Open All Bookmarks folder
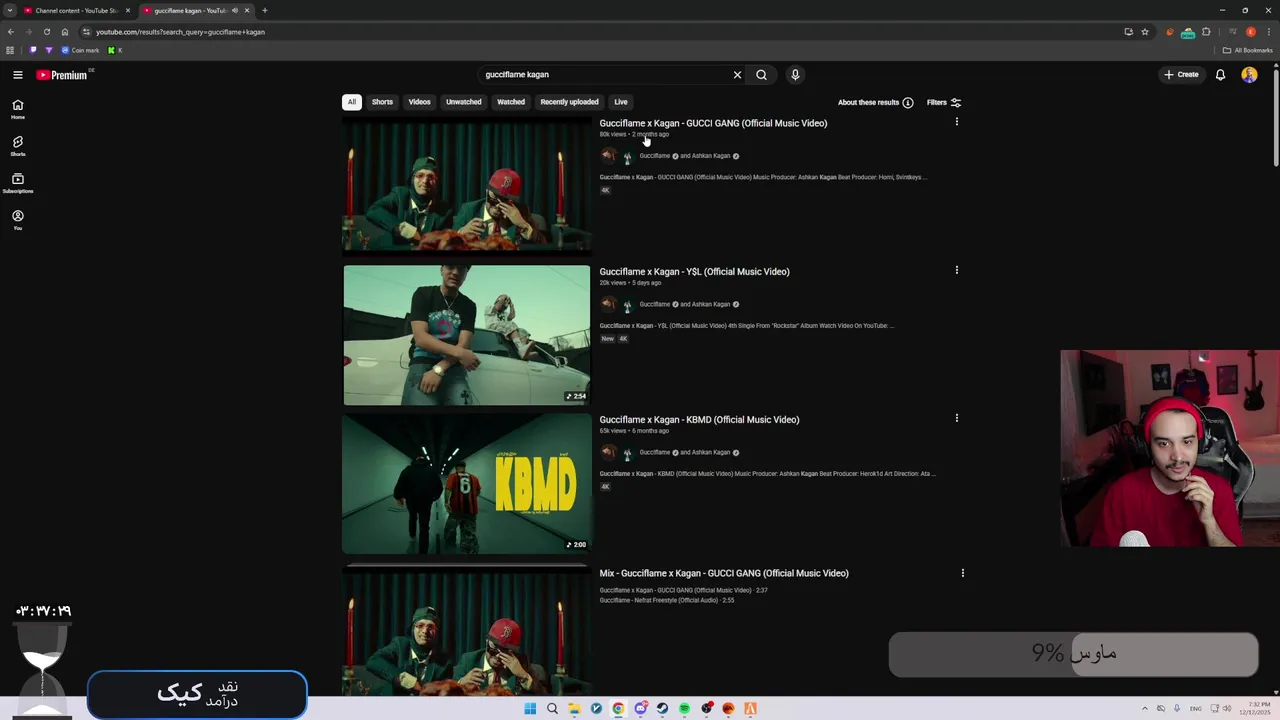1280x720 pixels. [1247, 50]
